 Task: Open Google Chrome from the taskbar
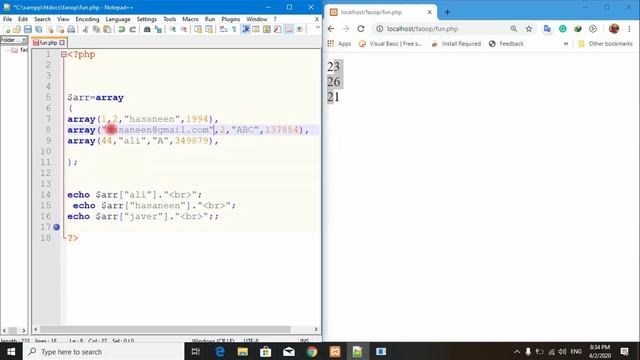pos(312,351)
